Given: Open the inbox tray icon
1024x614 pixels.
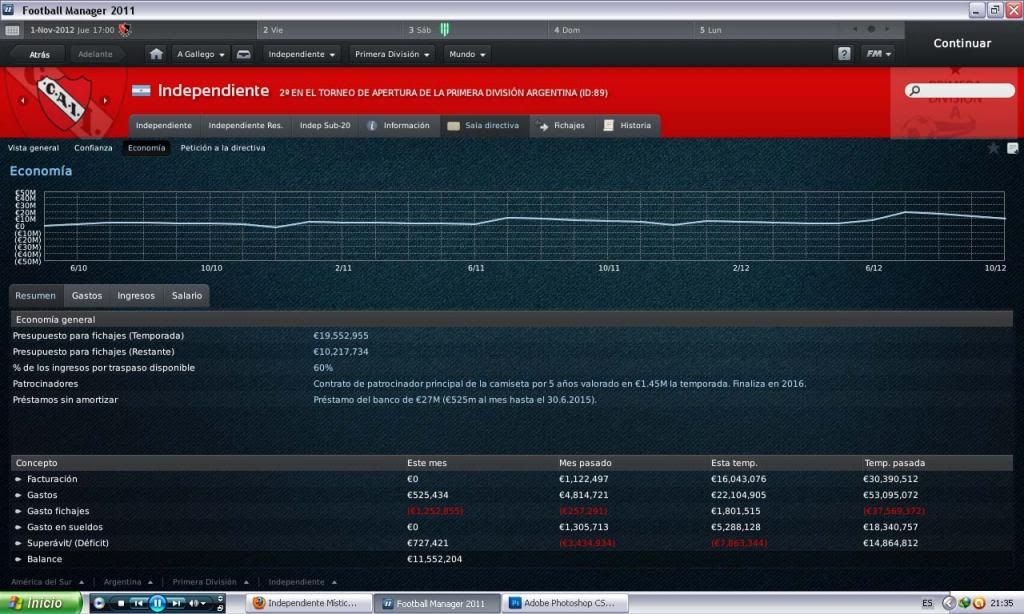Looking at the screenshot, I should coord(244,54).
